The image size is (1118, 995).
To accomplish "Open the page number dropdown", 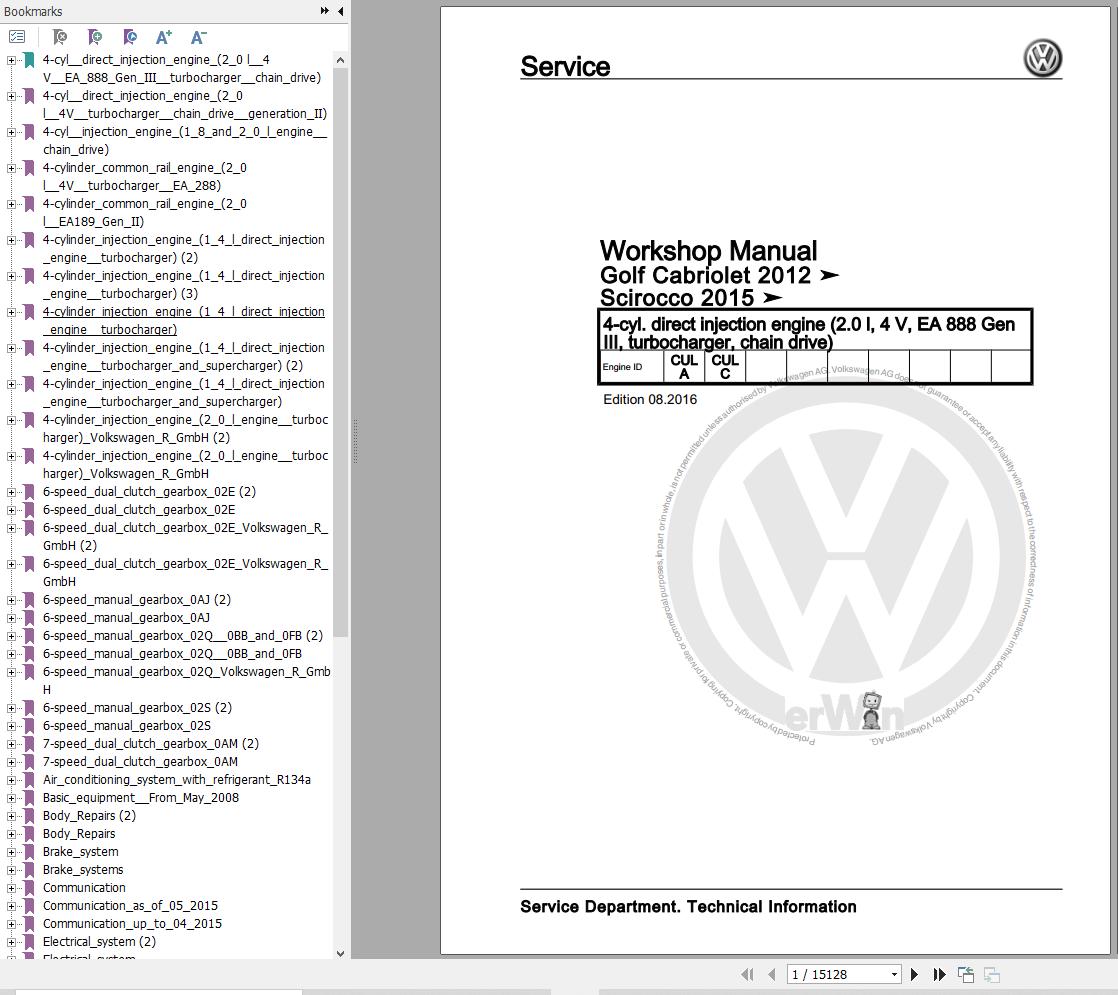I will point(894,974).
